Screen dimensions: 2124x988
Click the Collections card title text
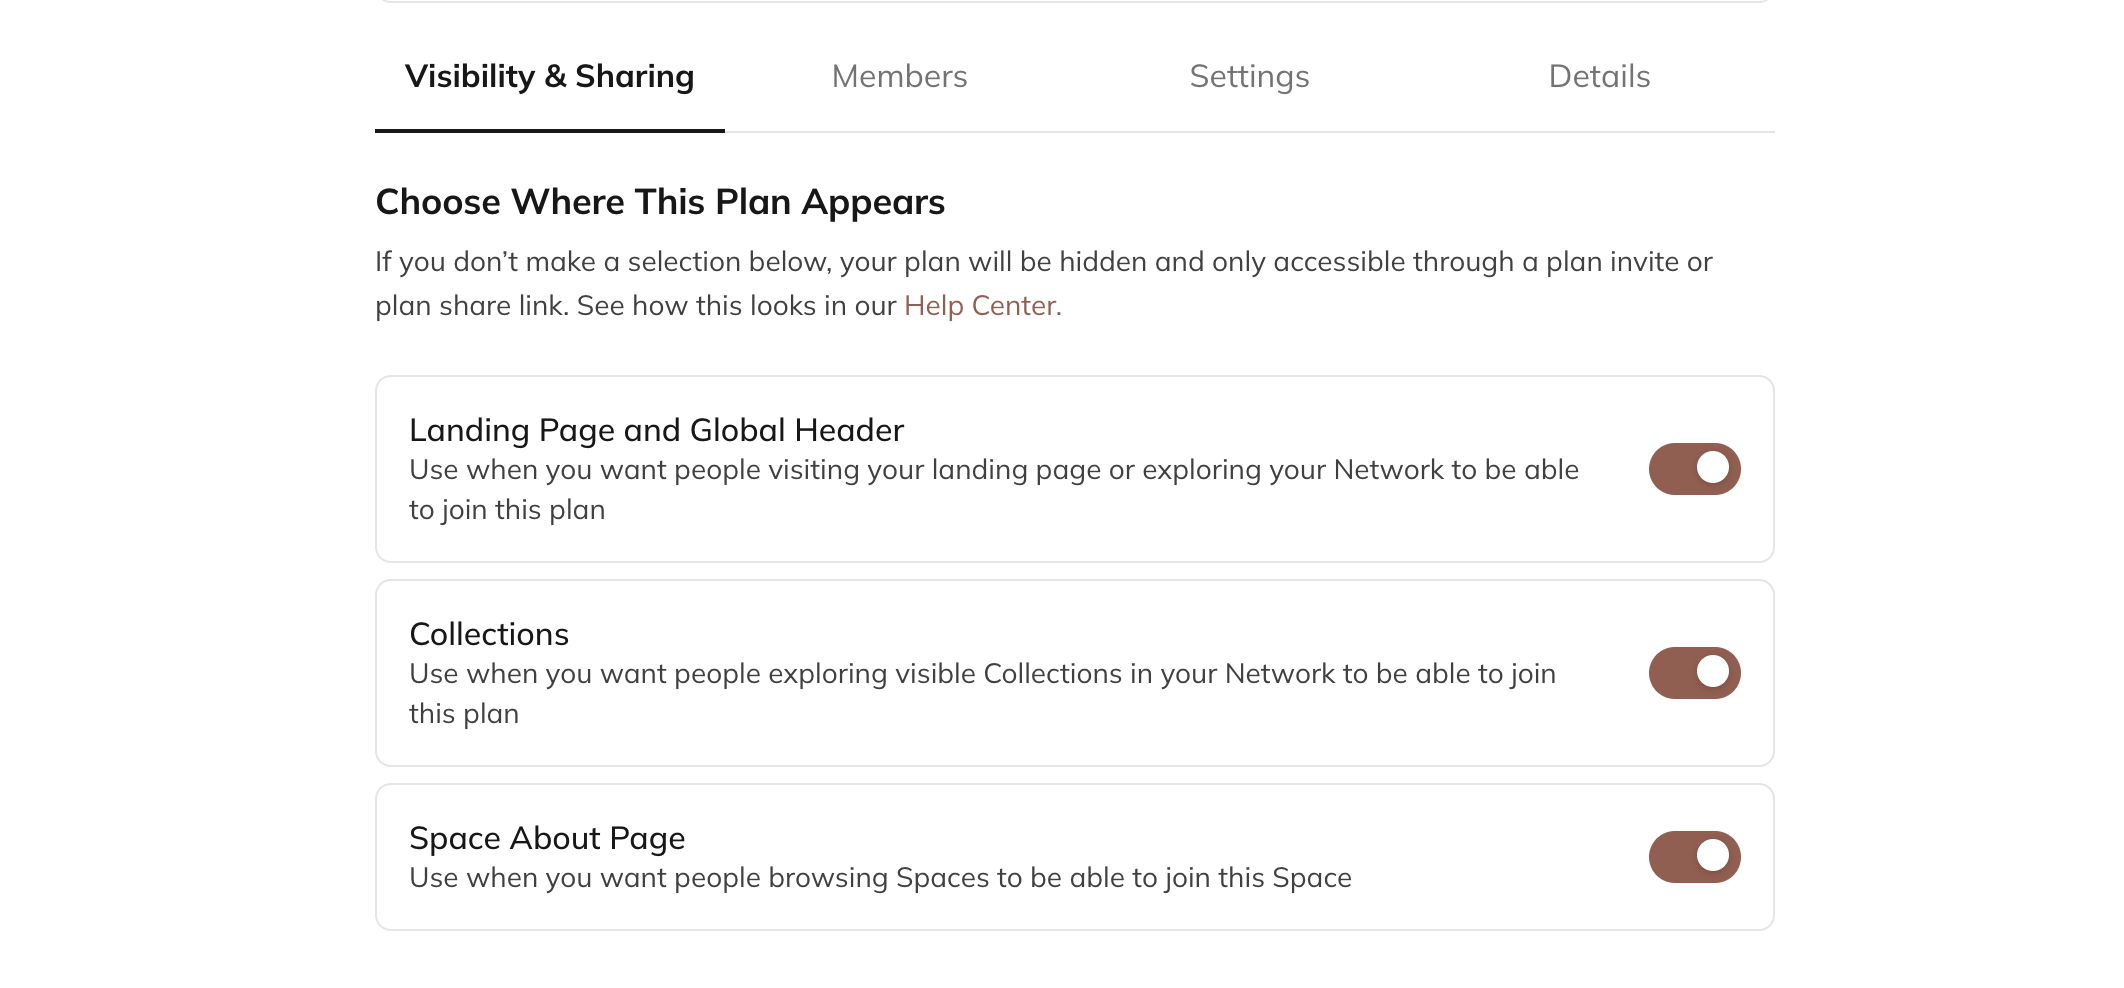click(x=488, y=633)
